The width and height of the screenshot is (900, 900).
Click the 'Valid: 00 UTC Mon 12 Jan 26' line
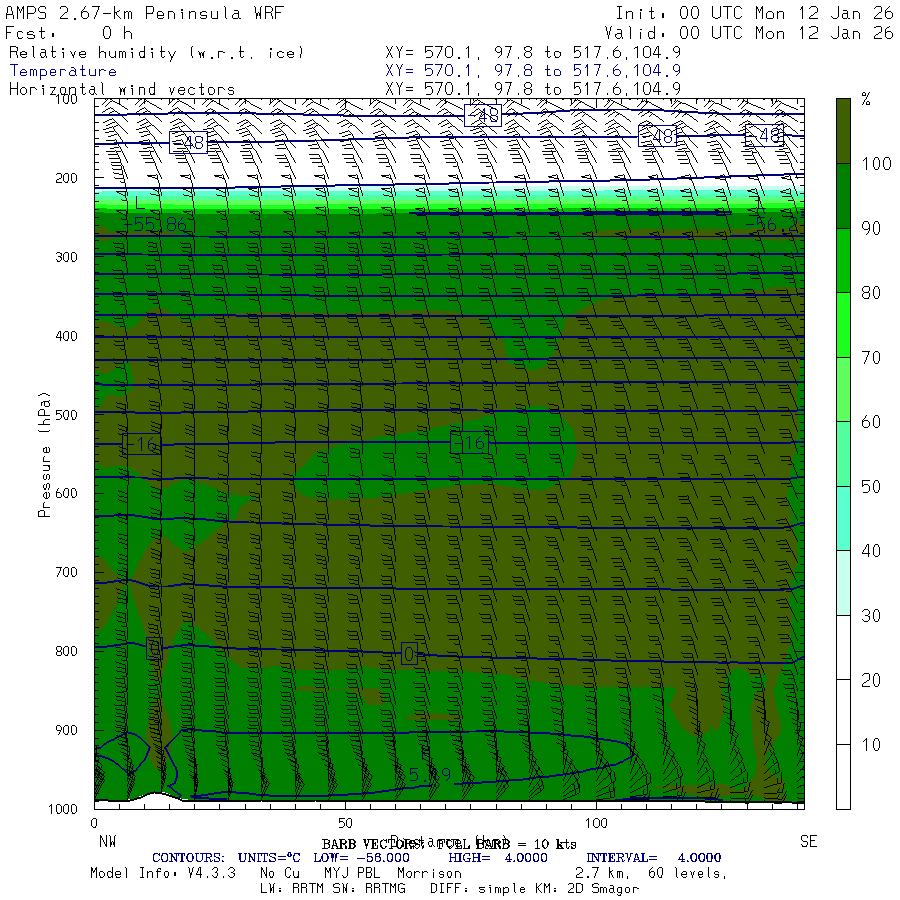748,33
